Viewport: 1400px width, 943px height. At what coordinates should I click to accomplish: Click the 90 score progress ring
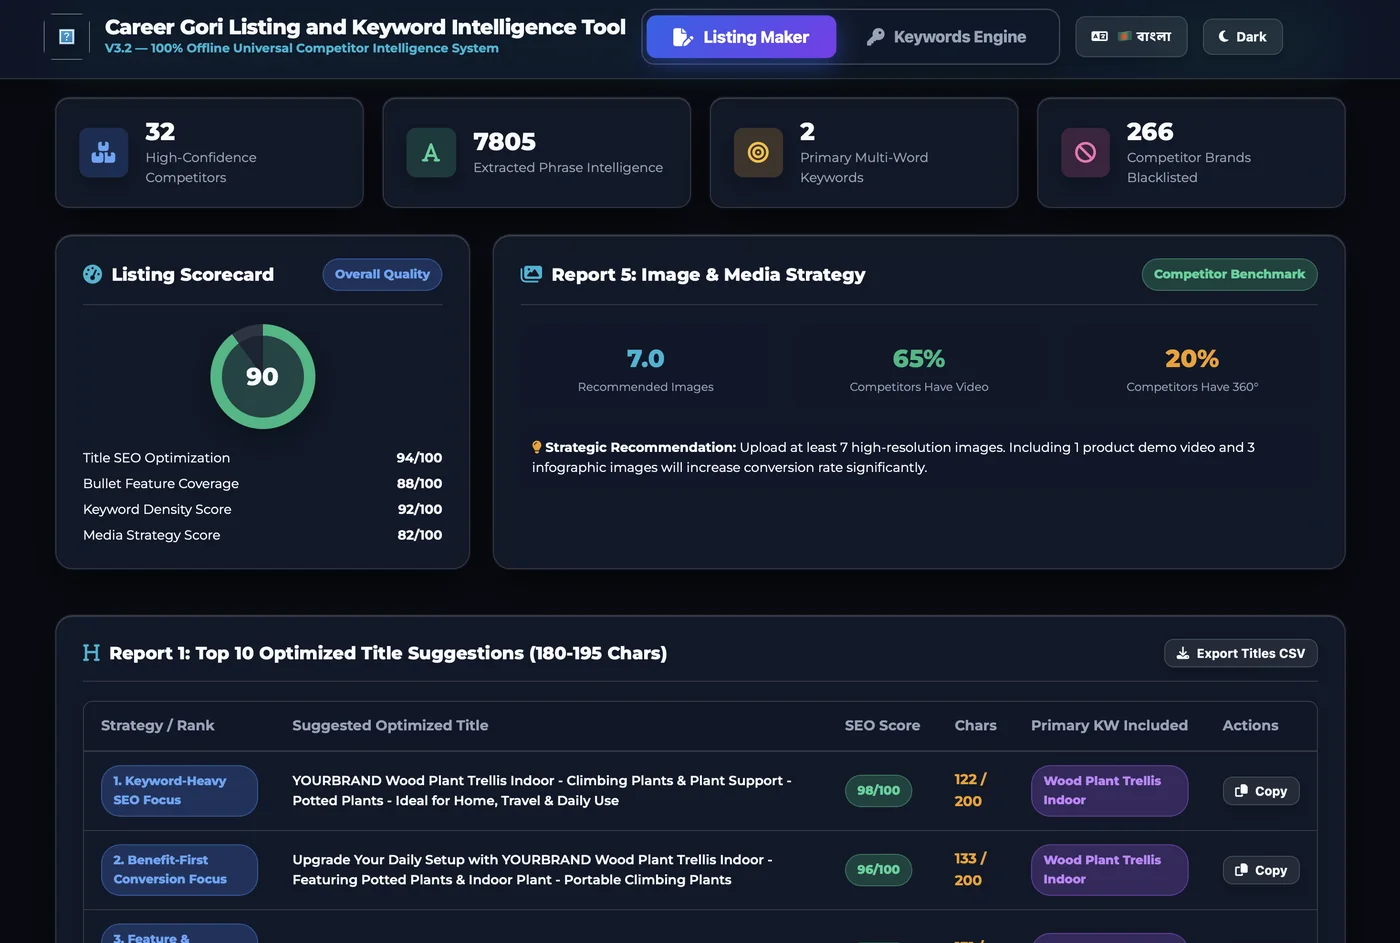pyautogui.click(x=263, y=376)
